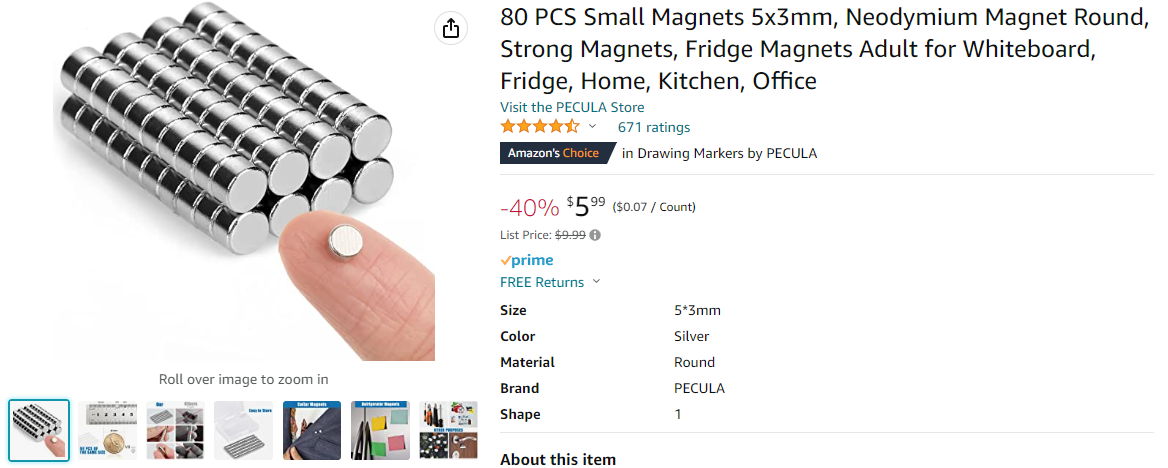Image resolution: width=1168 pixels, height=468 pixels.
Task: Open the 671 ratings link
Action: pos(654,127)
